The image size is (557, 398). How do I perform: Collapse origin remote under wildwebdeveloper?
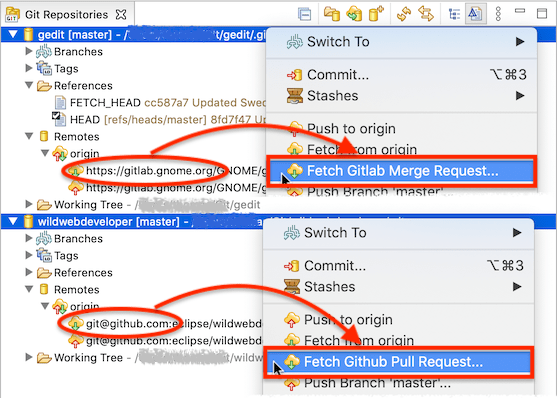[x=45, y=306]
